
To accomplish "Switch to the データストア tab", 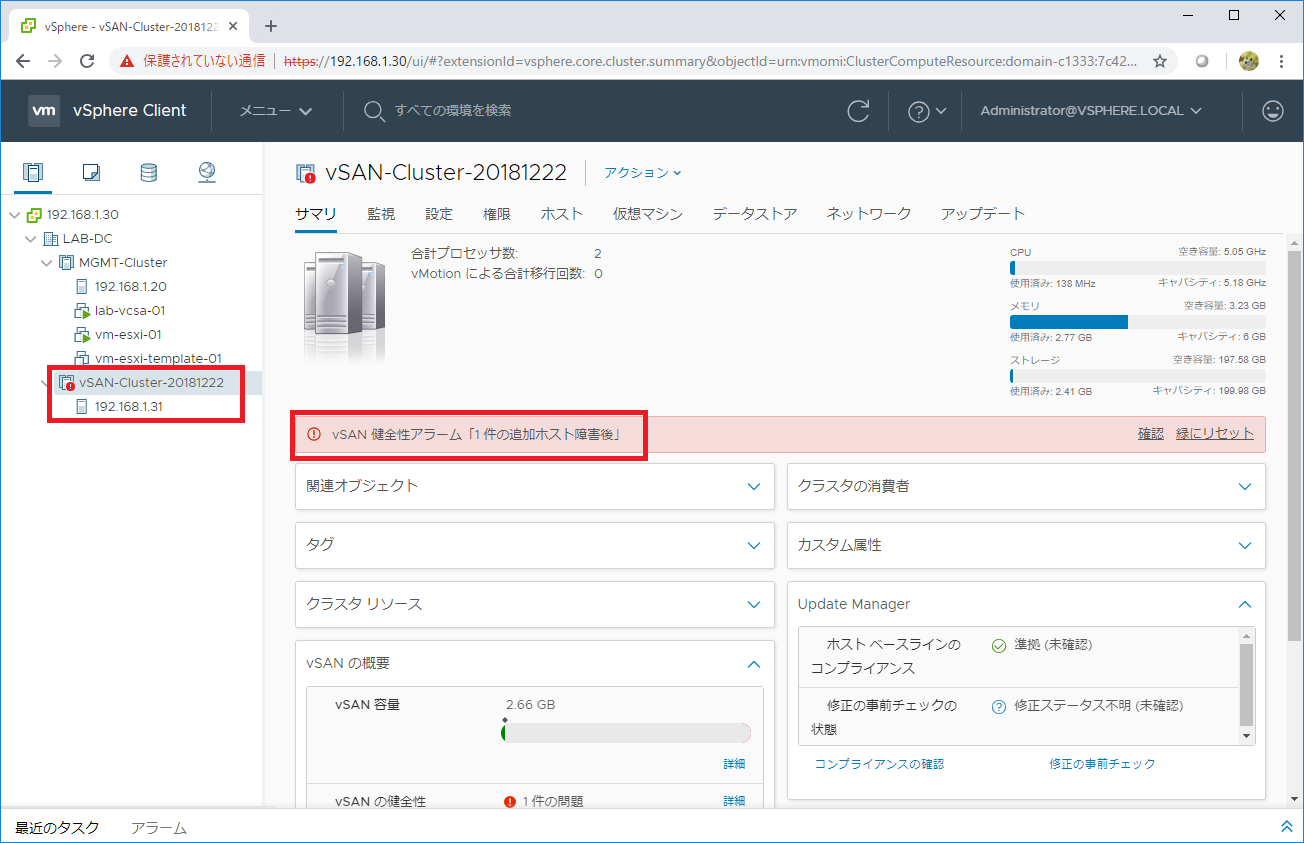I will tap(755, 214).
